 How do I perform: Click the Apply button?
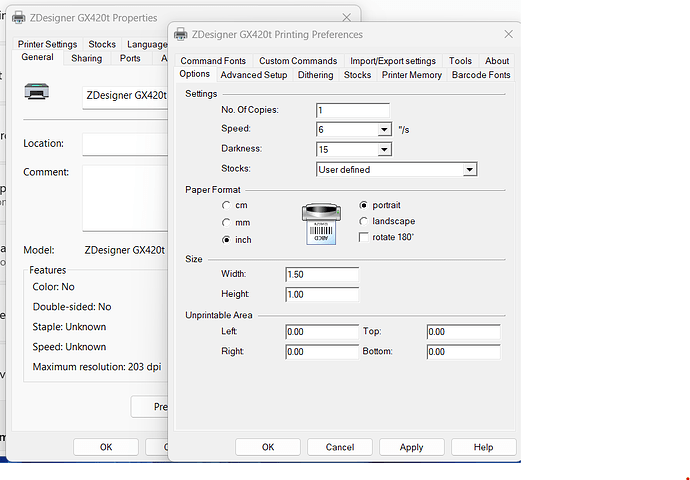coord(411,447)
